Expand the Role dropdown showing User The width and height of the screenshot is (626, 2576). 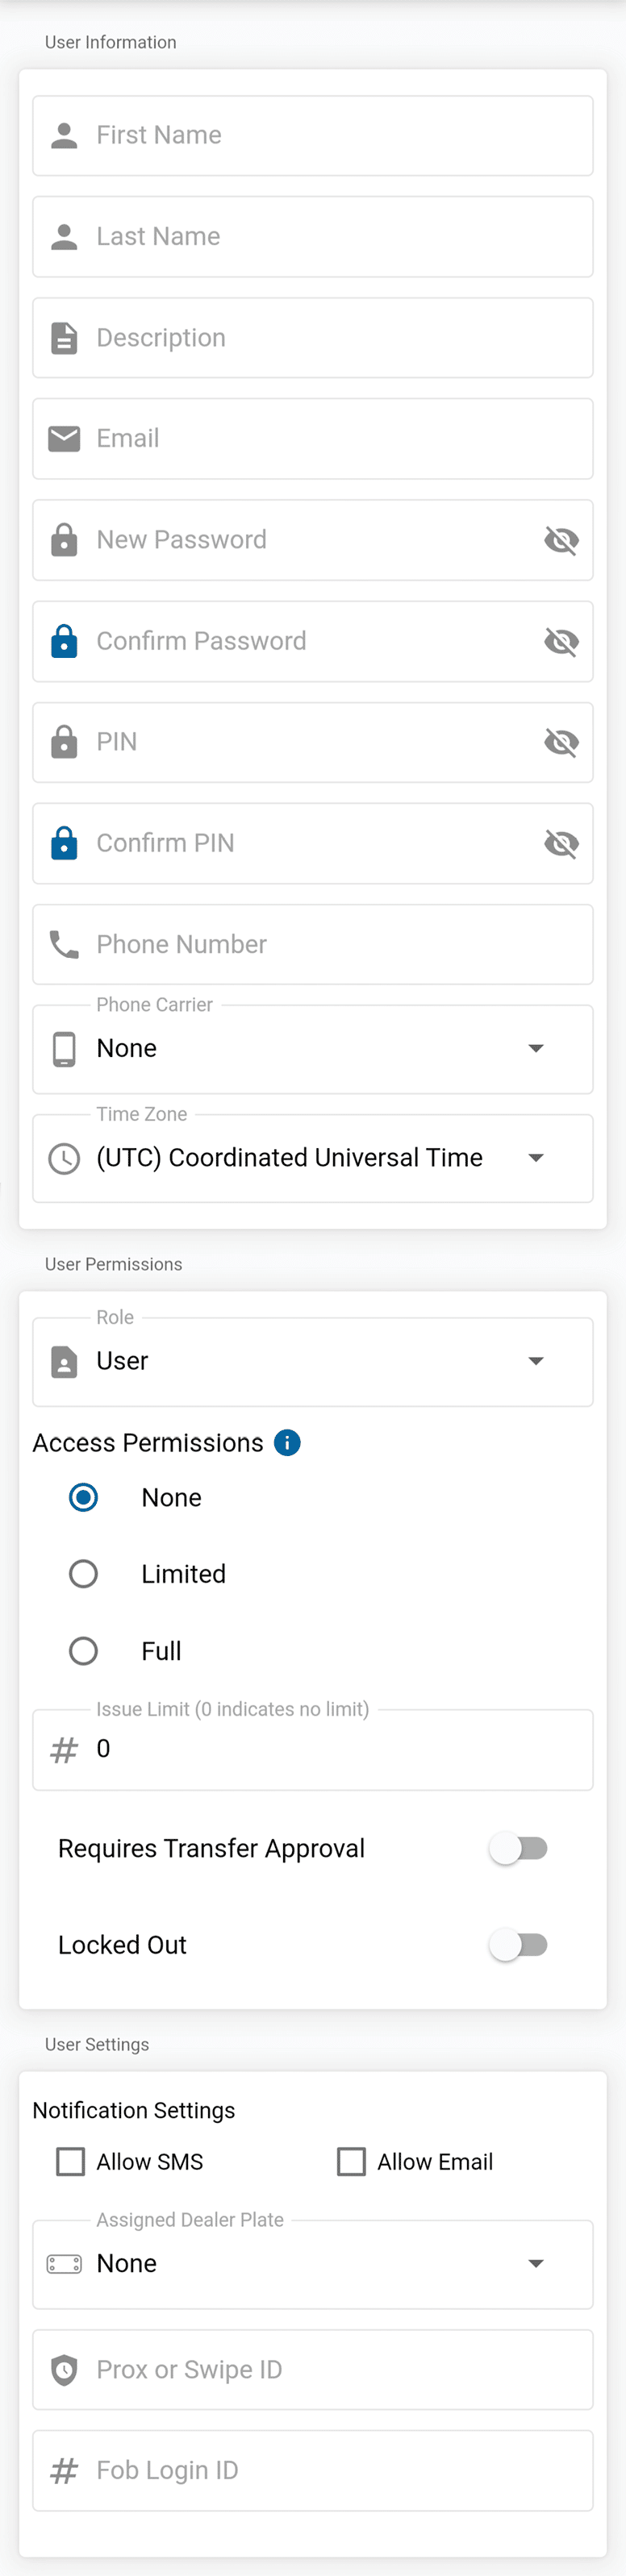[x=312, y=1361]
